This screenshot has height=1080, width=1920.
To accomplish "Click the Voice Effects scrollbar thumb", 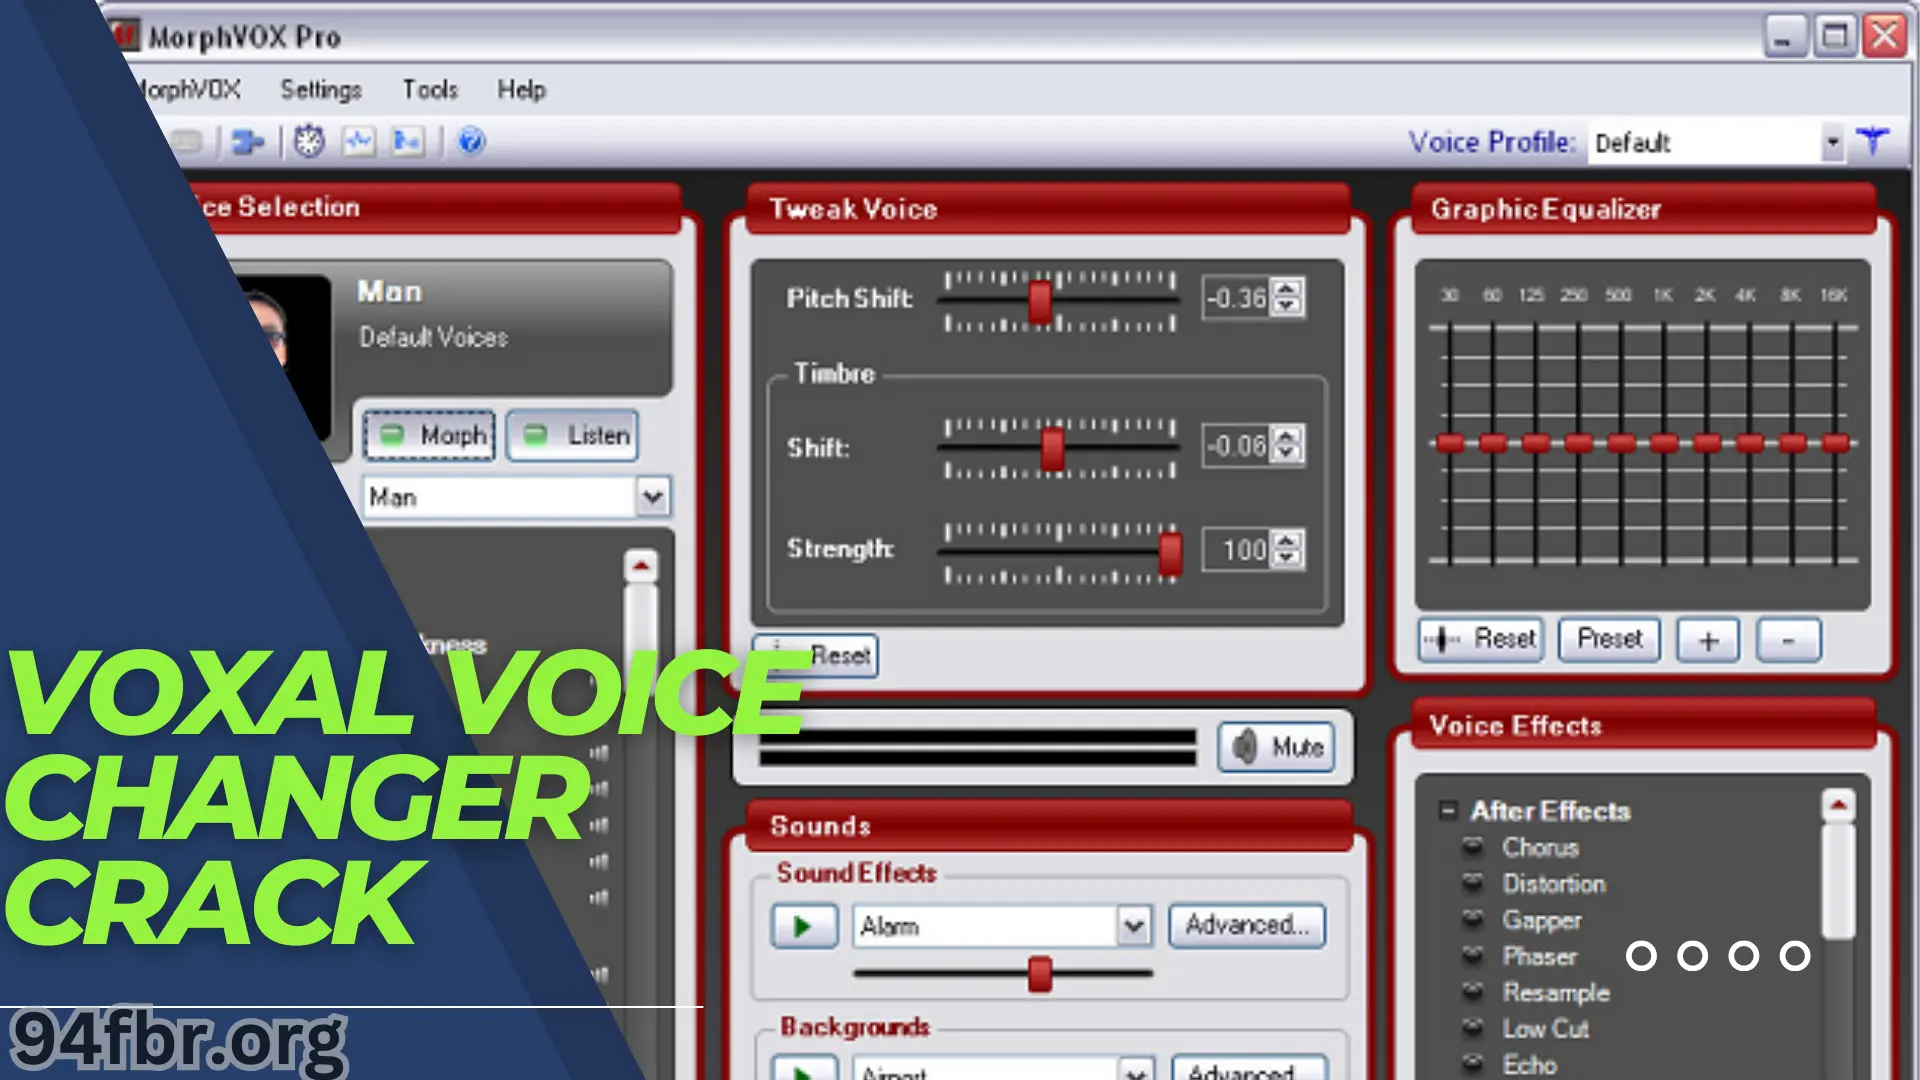I will point(1838,881).
